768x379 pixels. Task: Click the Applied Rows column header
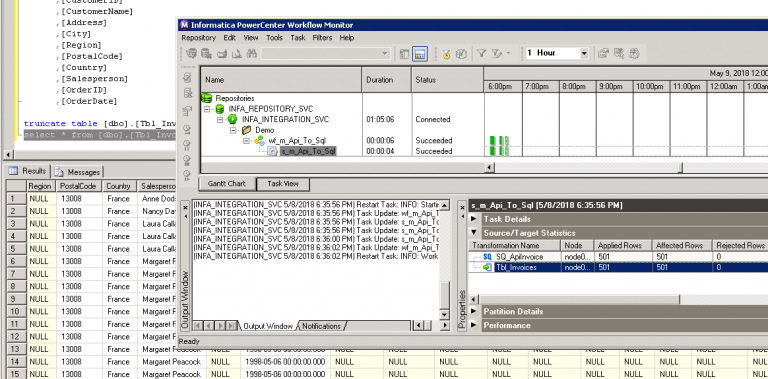point(623,245)
